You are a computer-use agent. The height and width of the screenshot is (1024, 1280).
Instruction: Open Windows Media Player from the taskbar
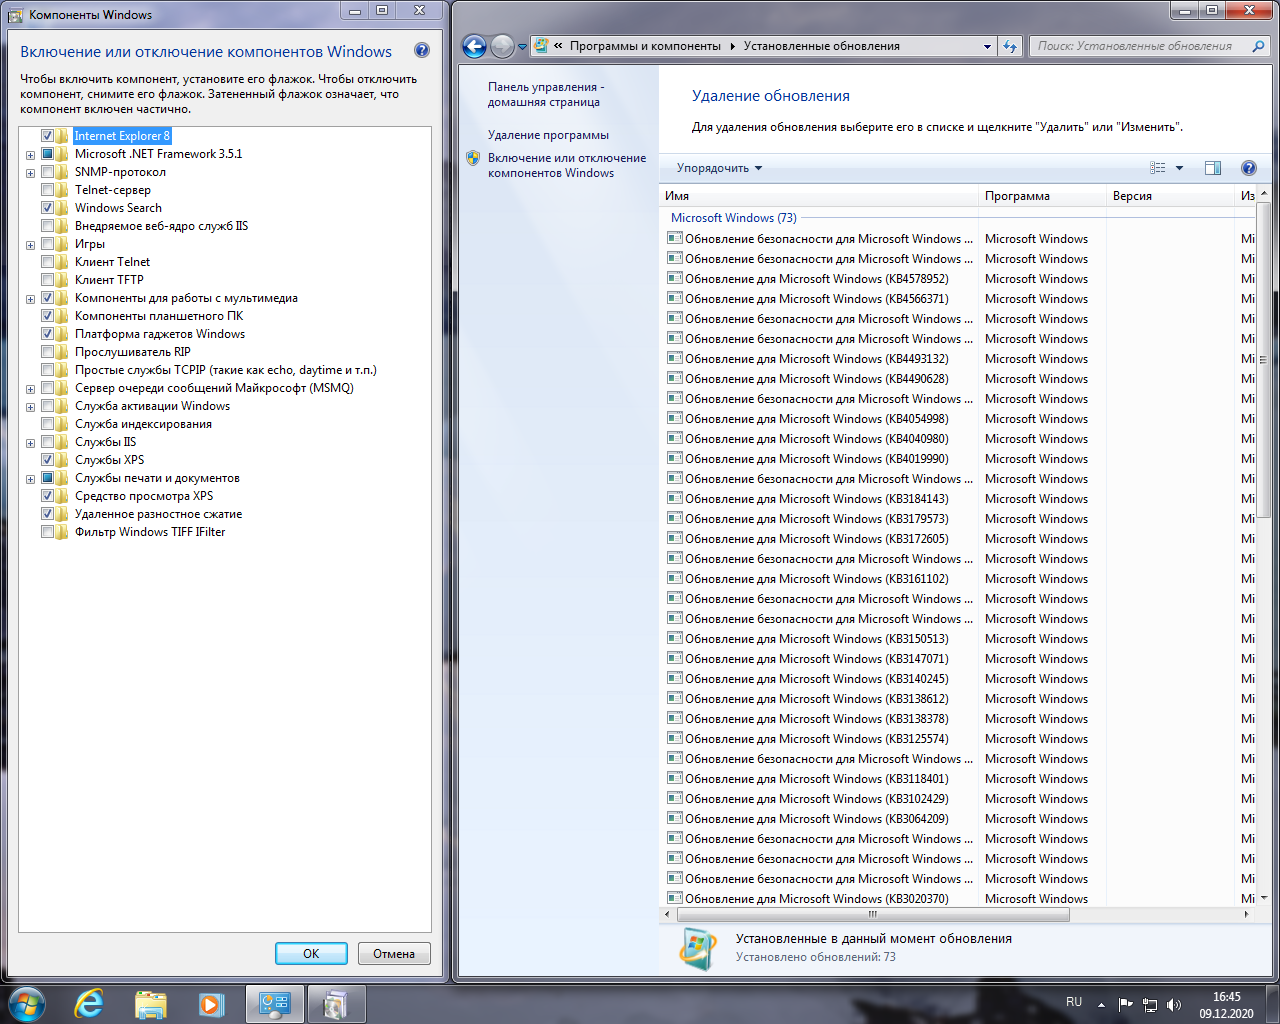pyautogui.click(x=210, y=1004)
